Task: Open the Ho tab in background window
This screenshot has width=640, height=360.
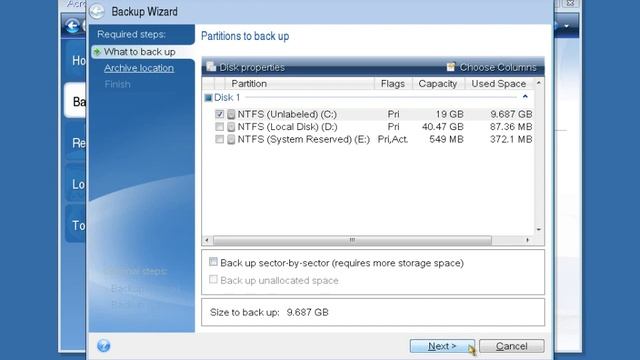Action: [x=76, y=60]
